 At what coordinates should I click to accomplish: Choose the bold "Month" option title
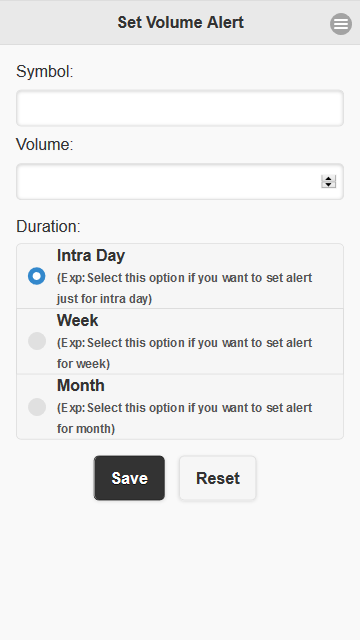[x=80, y=385]
